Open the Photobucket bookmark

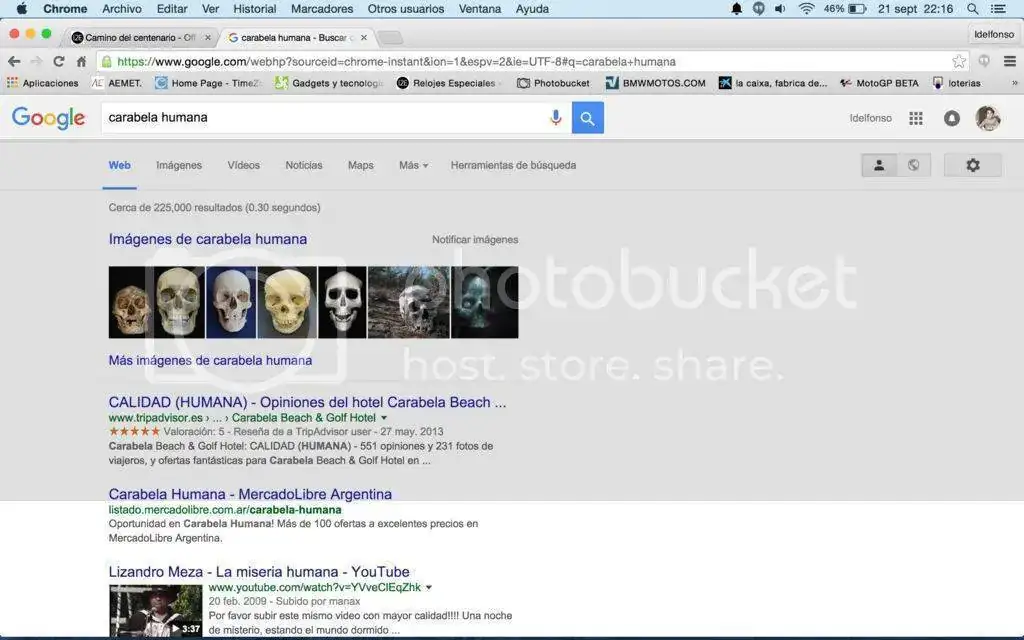553,83
